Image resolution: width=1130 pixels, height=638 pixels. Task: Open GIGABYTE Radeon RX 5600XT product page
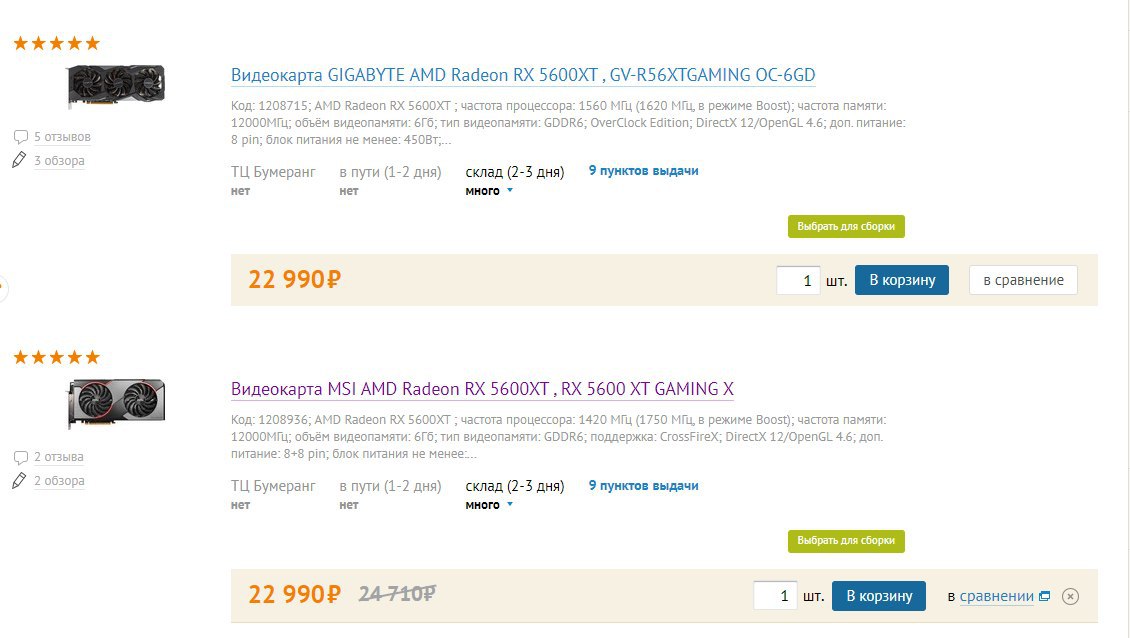pos(523,75)
